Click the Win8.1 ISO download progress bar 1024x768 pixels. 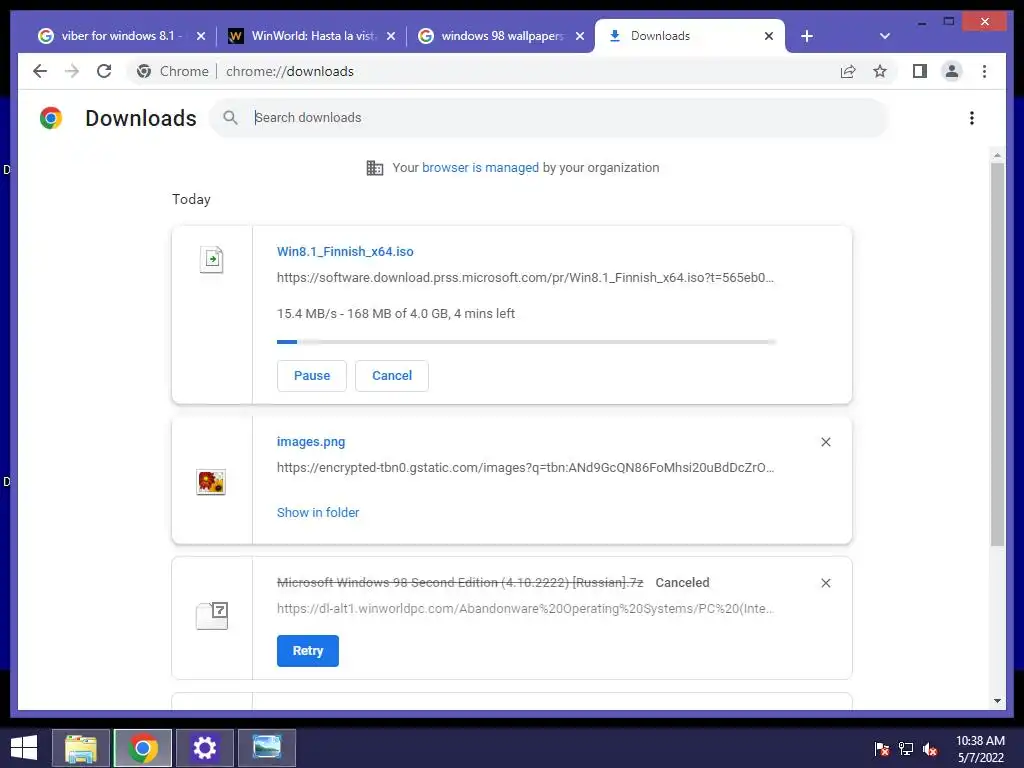click(x=526, y=342)
